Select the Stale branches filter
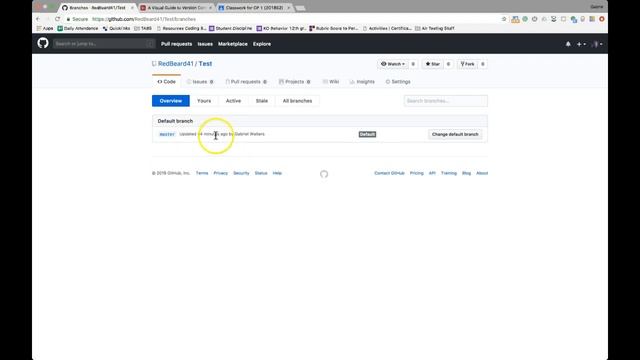This screenshot has width=640, height=360. 262,101
